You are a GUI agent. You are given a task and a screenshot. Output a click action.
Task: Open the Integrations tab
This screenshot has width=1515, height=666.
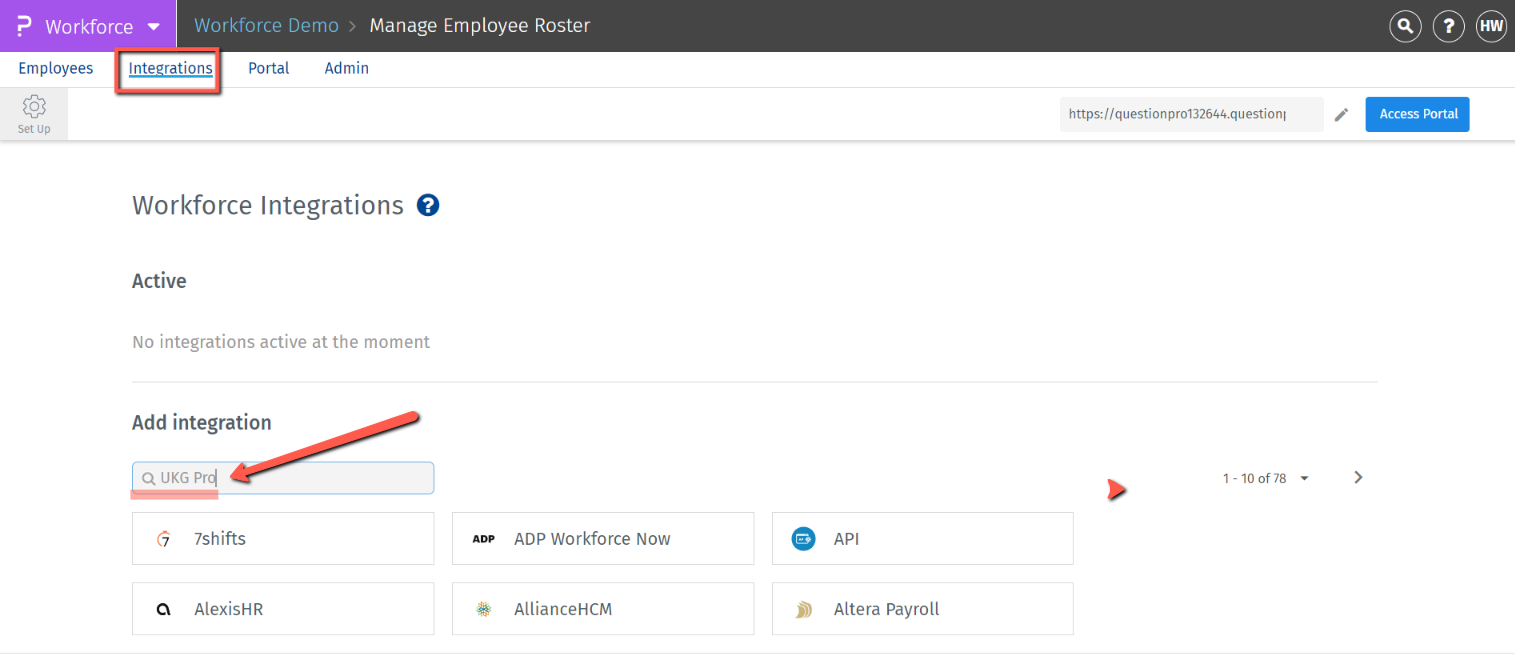point(170,69)
